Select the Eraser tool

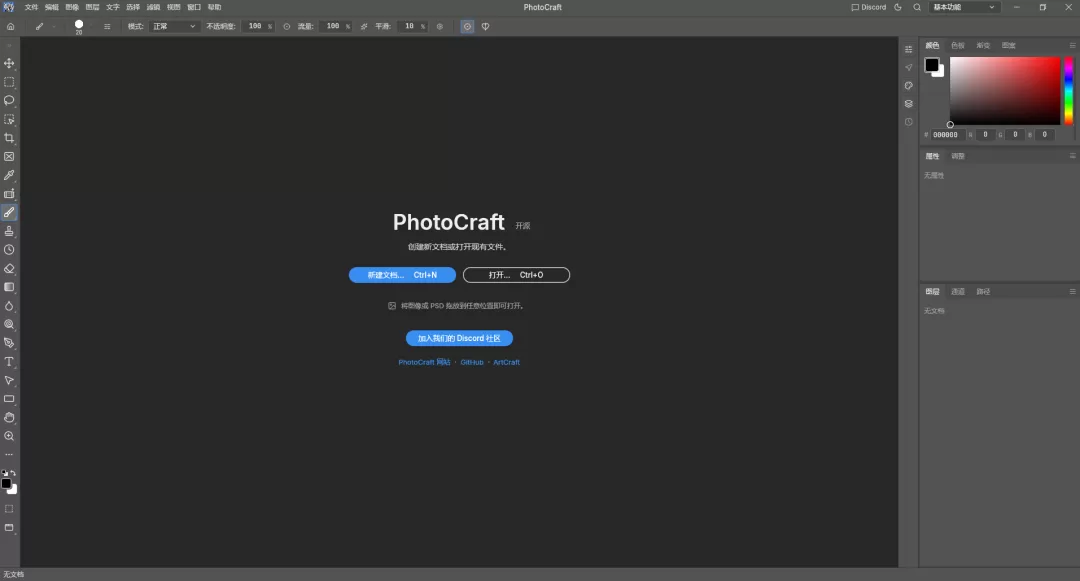pos(9,268)
